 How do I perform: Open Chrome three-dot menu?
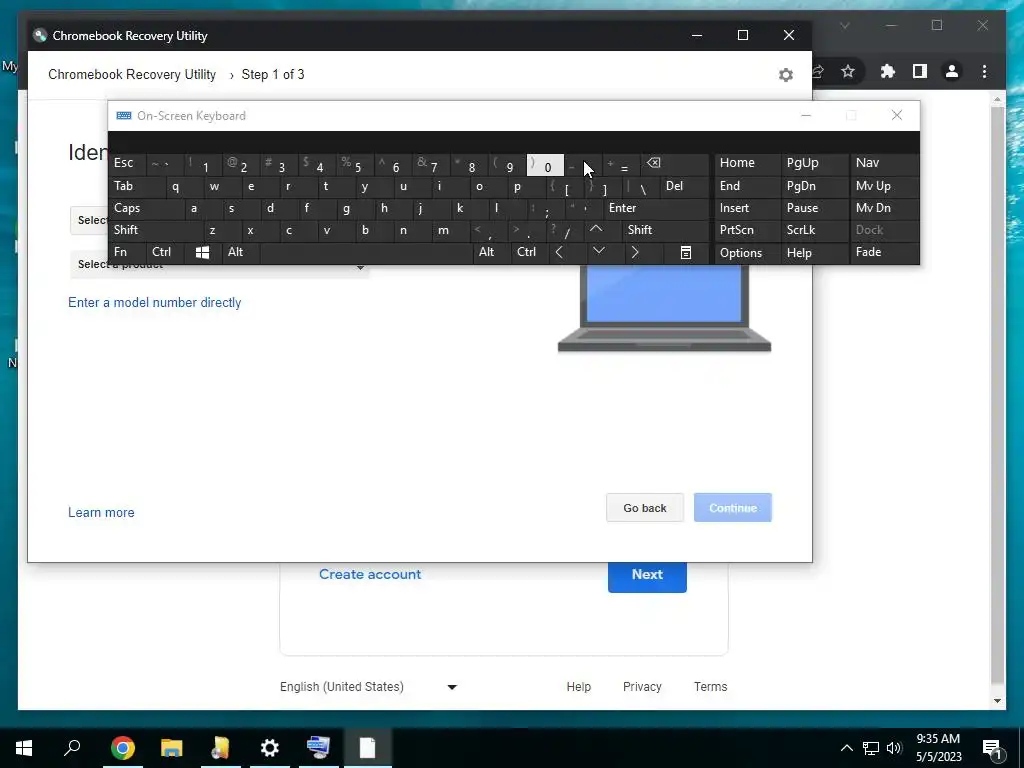coord(984,71)
